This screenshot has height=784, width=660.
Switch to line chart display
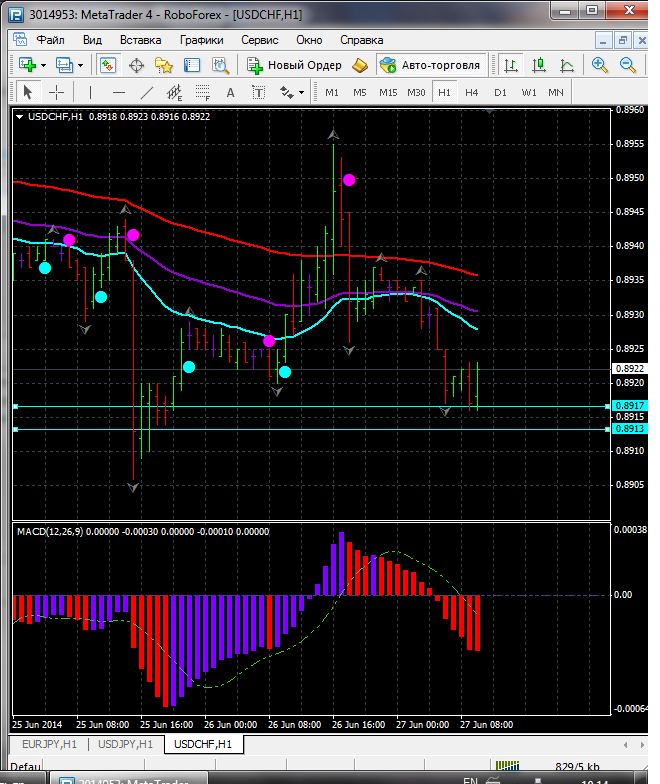pos(566,66)
